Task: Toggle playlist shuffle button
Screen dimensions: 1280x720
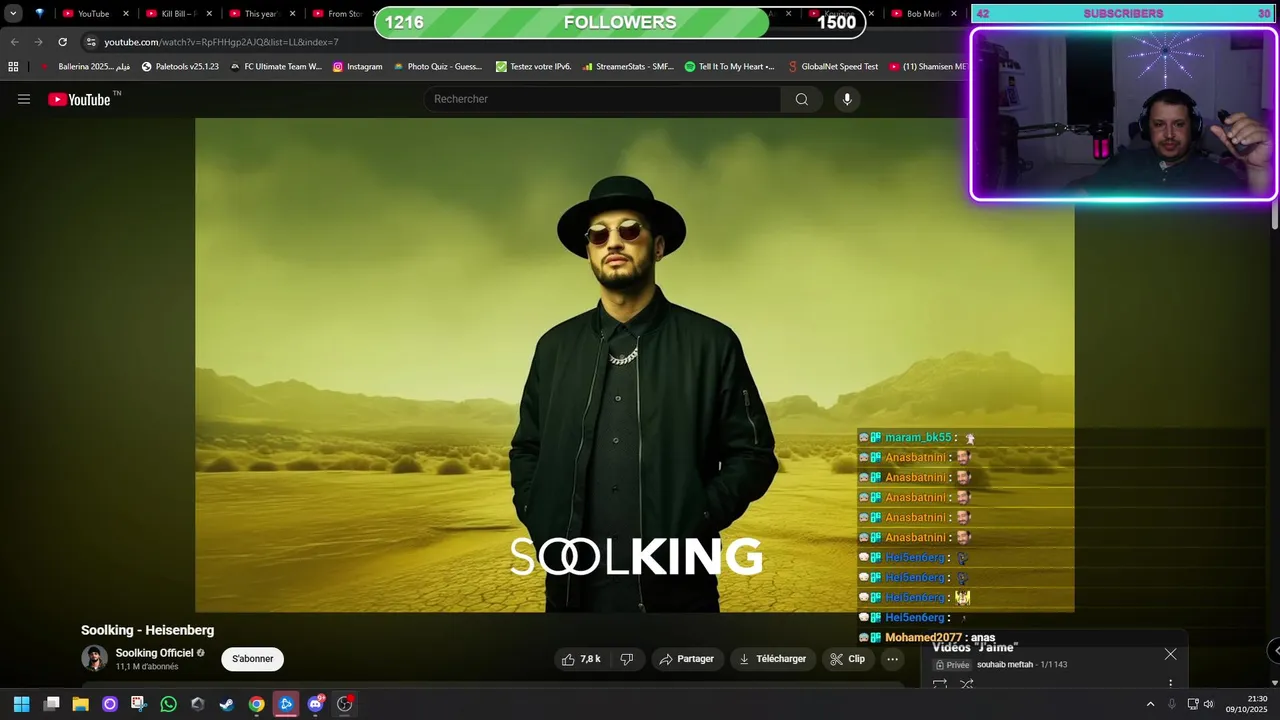Action: click(967, 684)
